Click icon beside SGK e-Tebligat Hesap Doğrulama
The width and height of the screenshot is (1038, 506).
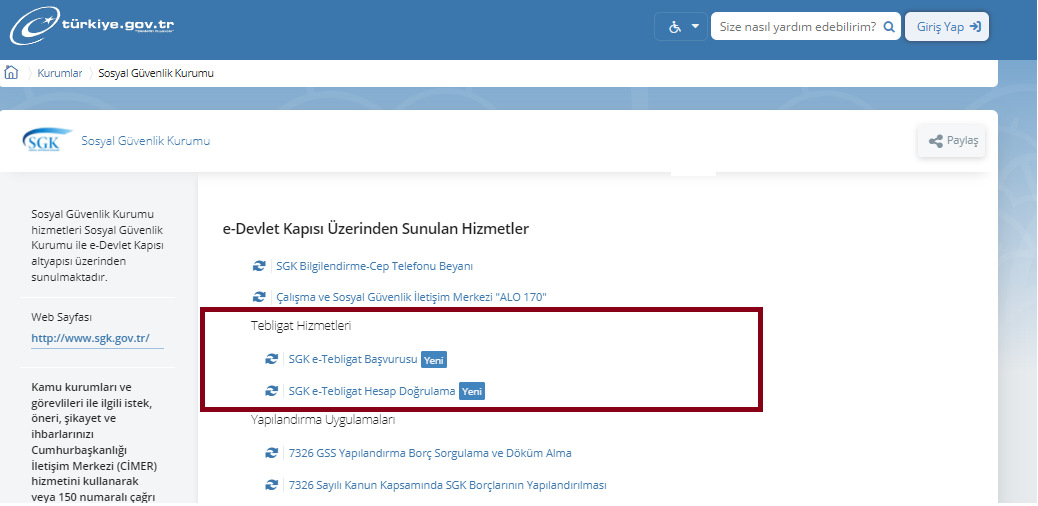[x=271, y=391]
